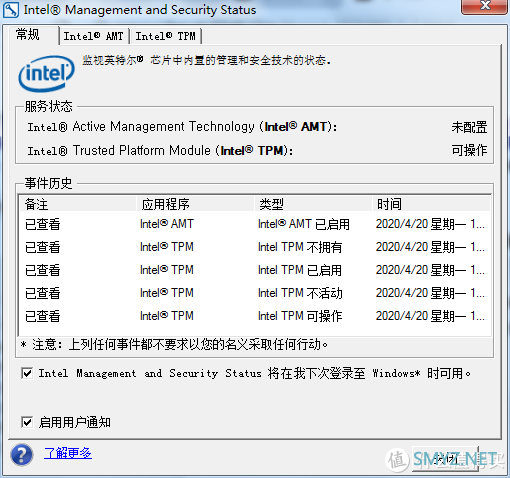Click the 可操作 TPM status value
Image resolution: width=510 pixels, height=478 pixels.
coord(469,150)
